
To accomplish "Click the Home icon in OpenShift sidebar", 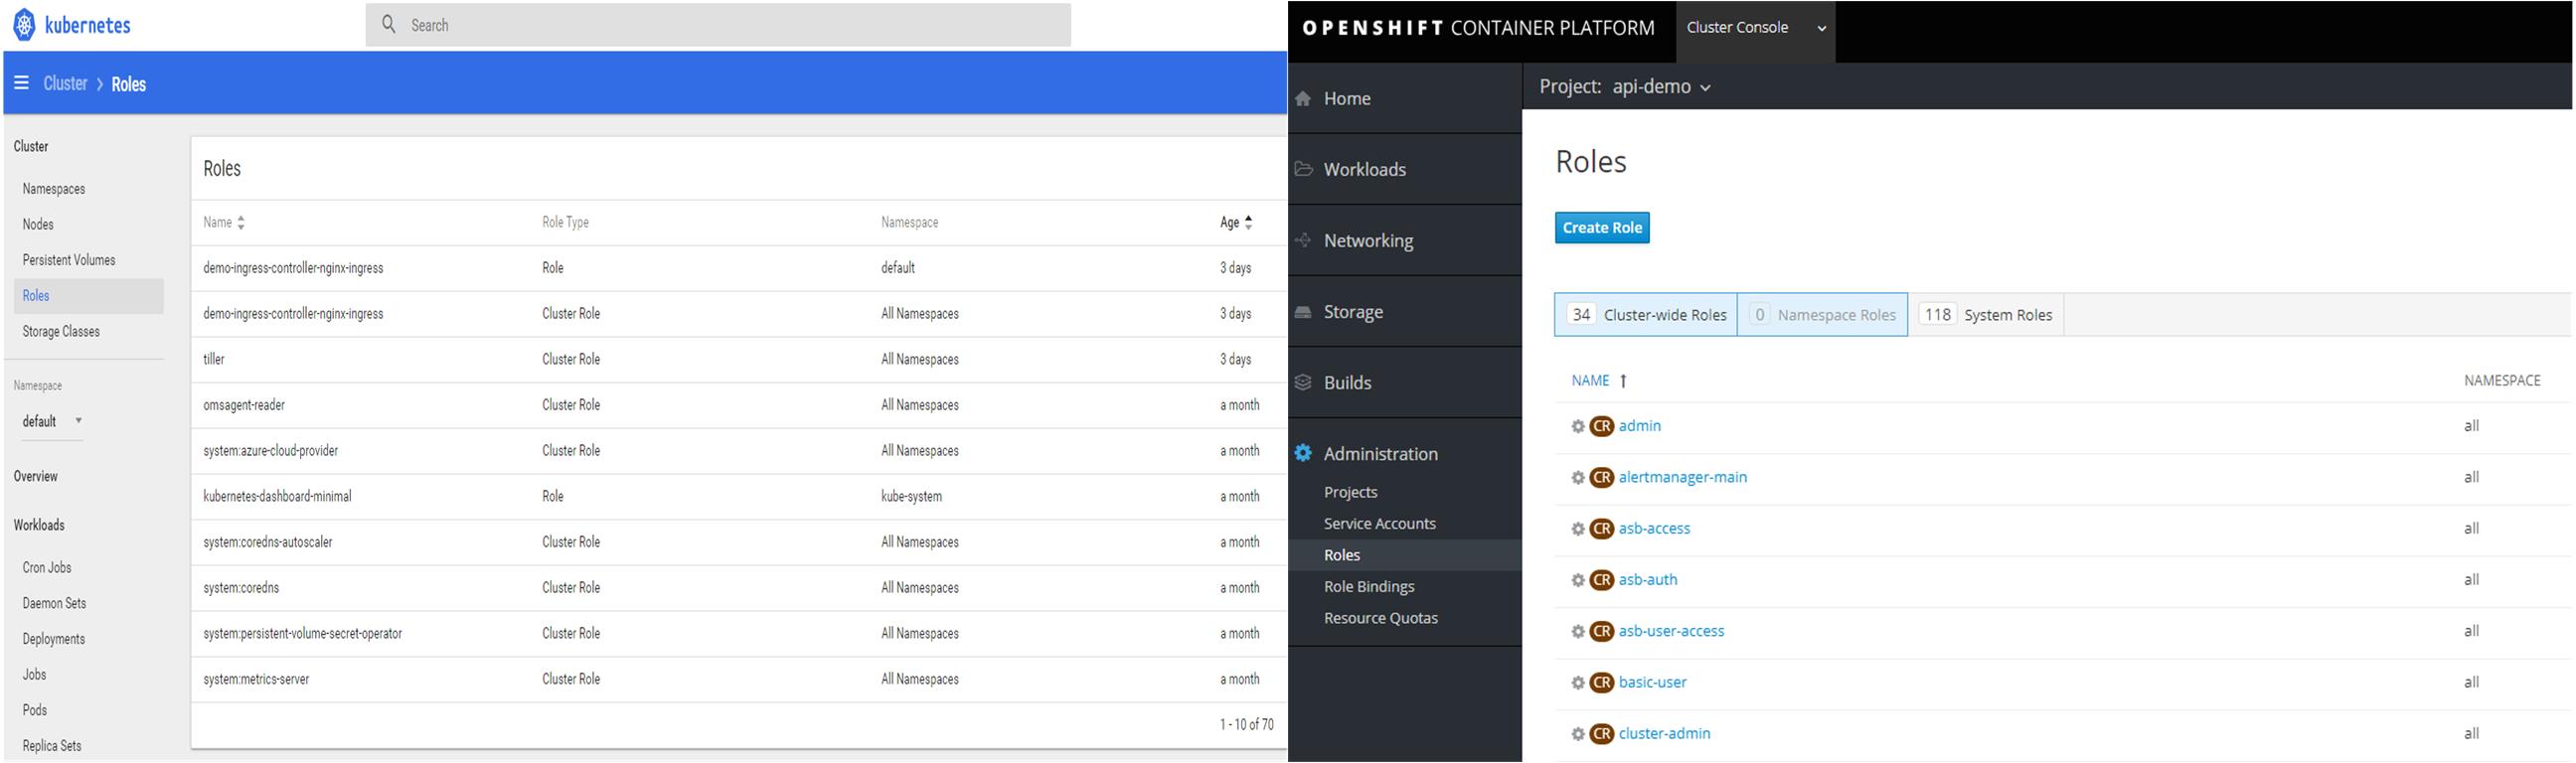I will pyautogui.click(x=1303, y=98).
